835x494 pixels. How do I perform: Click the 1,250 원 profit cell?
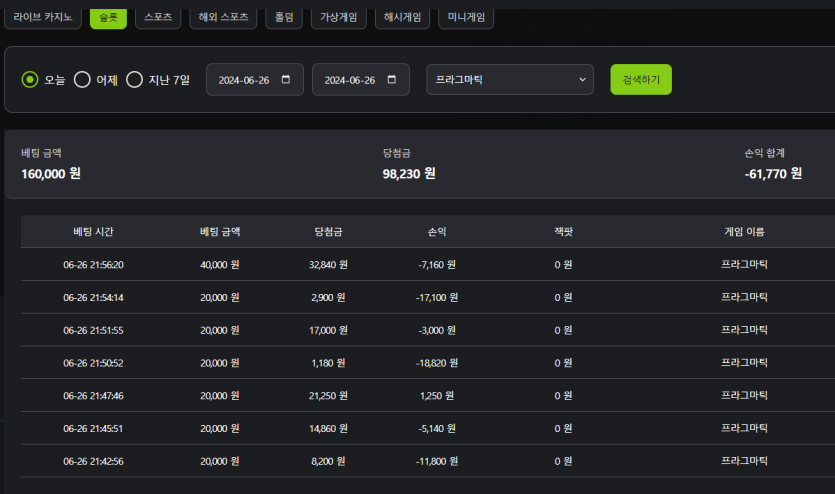click(437, 396)
